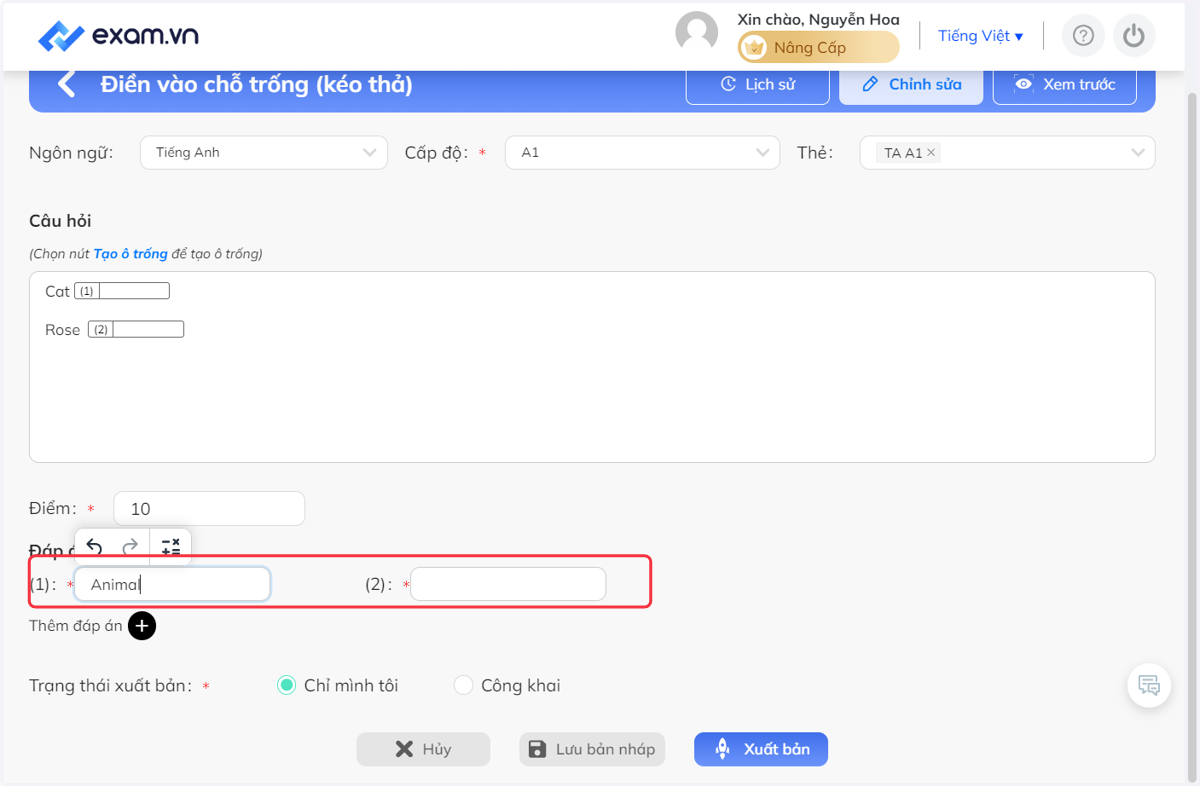Select the Công khai radio
Image resolution: width=1200 pixels, height=786 pixels.
click(x=463, y=686)
